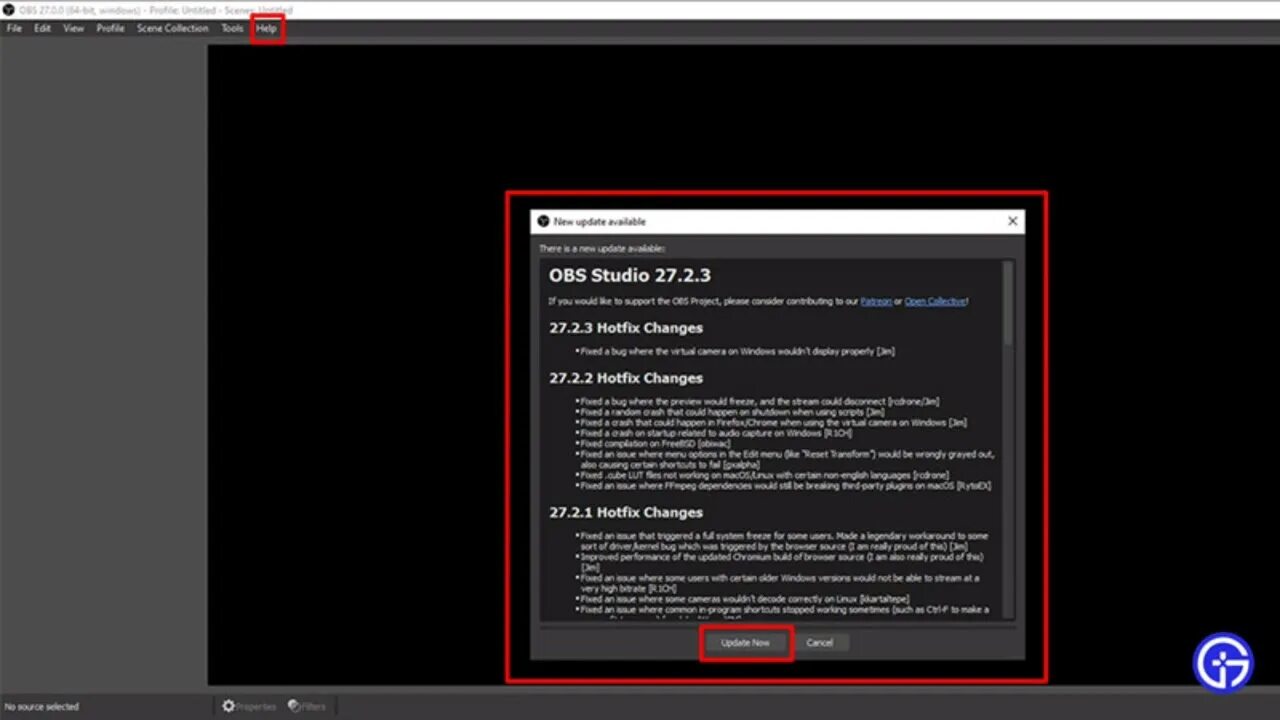Click the '27.2.1 Hotfix Changes' heading
The width and height of the screenshot is (1280, 720).
[x=626, y=512]
